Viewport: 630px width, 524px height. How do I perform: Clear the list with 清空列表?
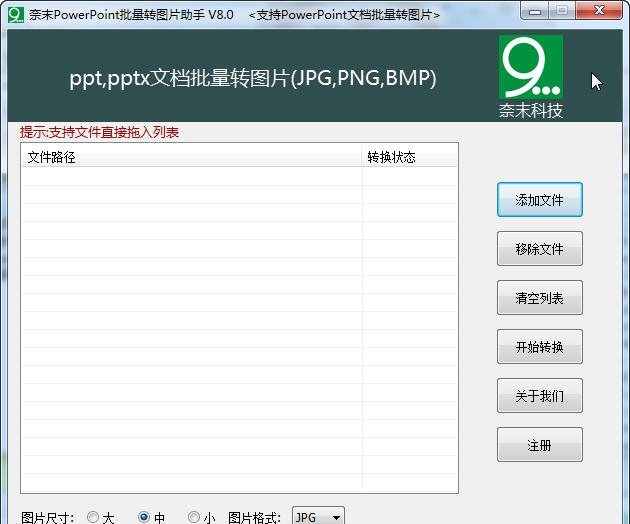tap(540, 298)
